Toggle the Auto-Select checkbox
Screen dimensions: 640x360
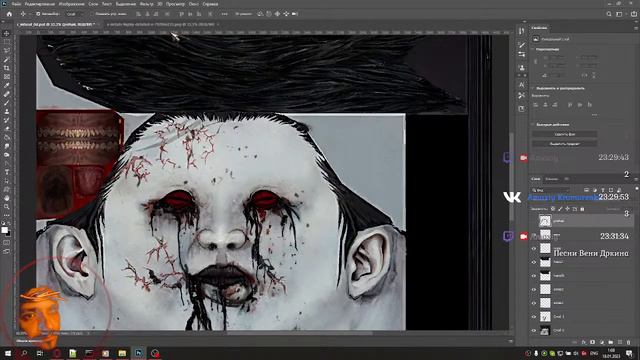pyautogui.click(x=38, y=14)
